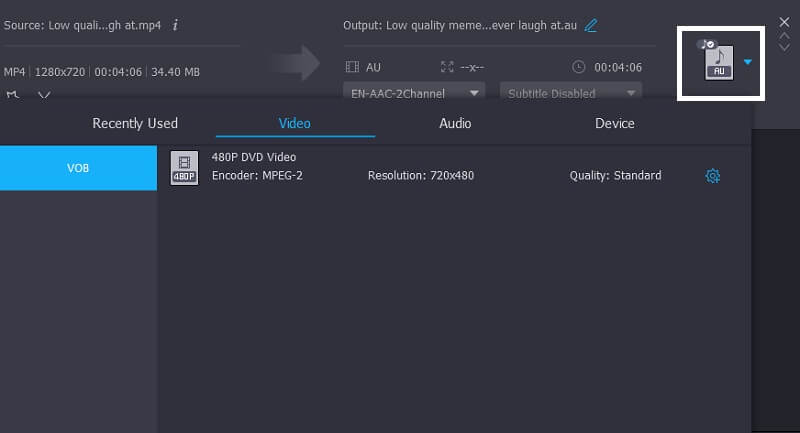
Task: Expand the output format dropdown arrow
Action: click(x=748, y=62)
